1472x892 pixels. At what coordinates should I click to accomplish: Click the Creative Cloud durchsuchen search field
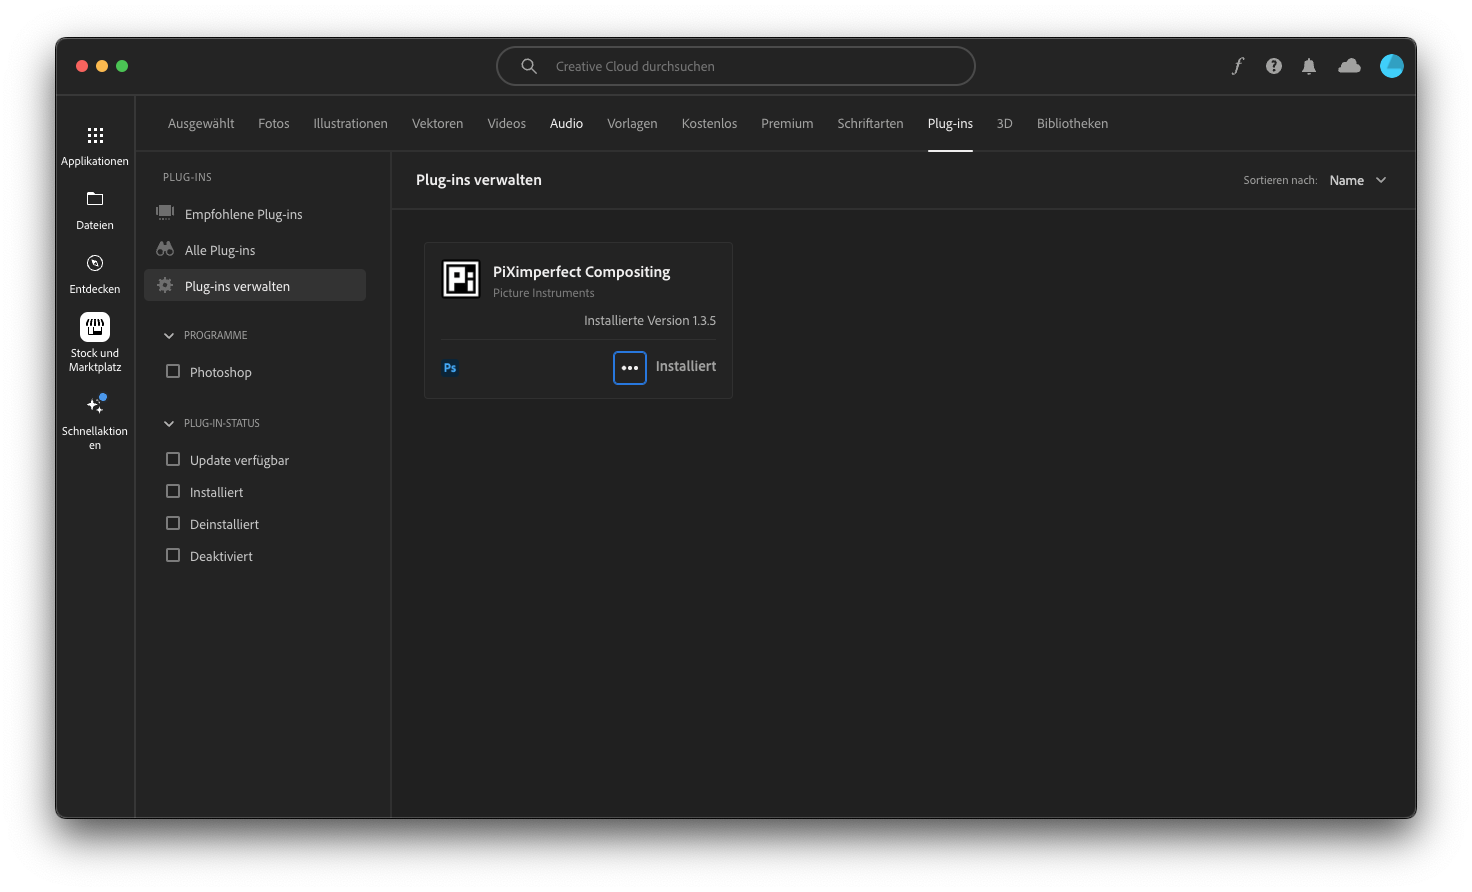(736, 66)
